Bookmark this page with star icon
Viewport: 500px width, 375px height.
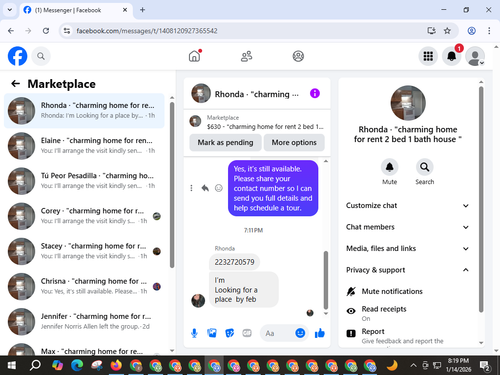pos(447,31)
